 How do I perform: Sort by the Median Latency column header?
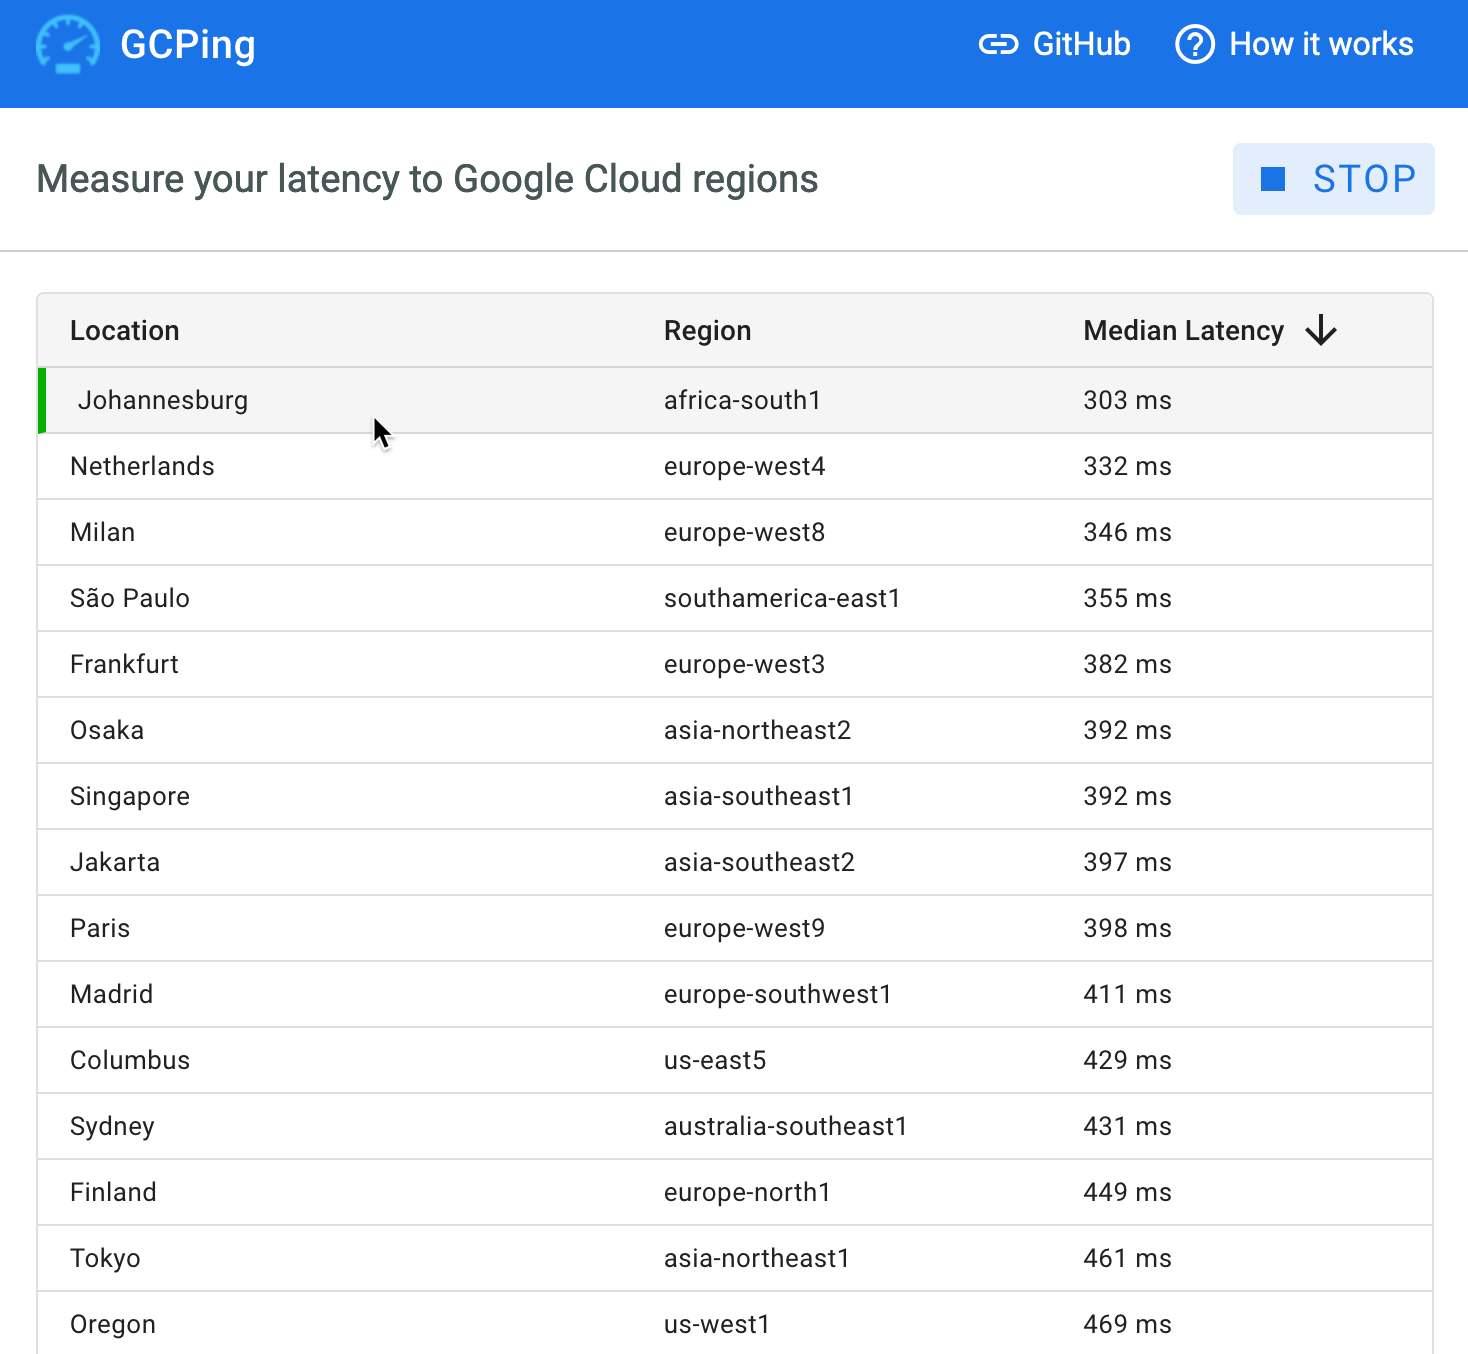1184,330
